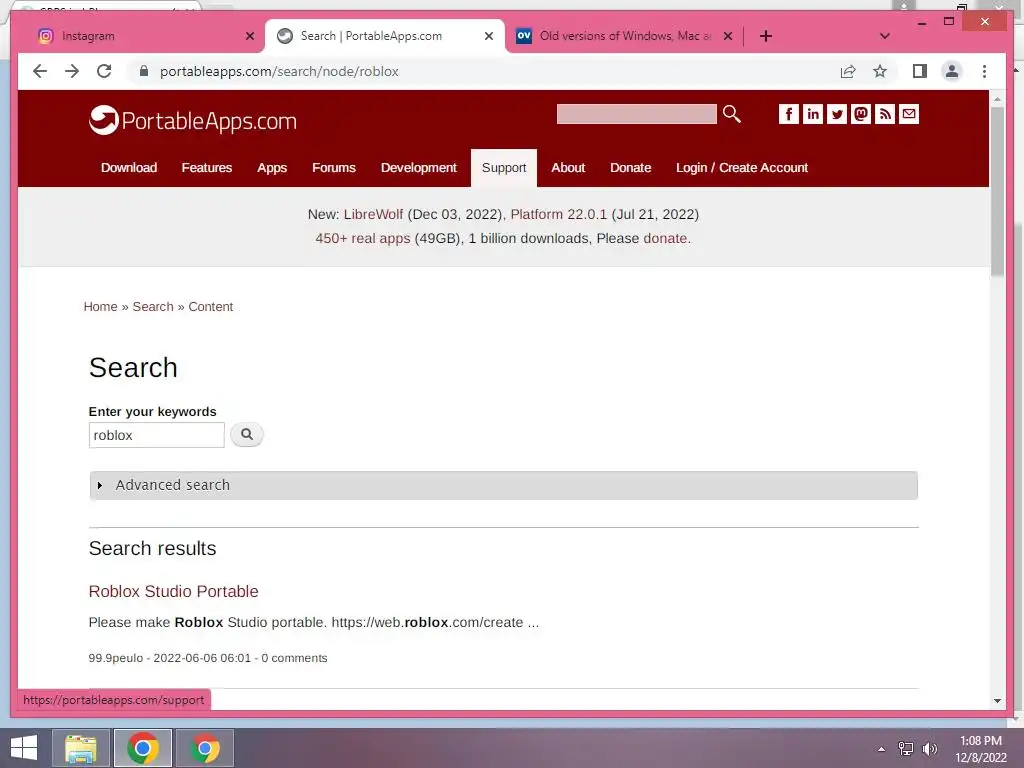Open the Features menu item
The width and height of the screenshot is (1024, 768).
(206, 168)
